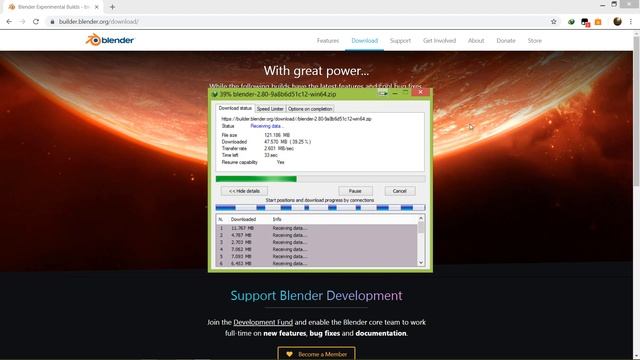Pause the download

coord(355,191)
